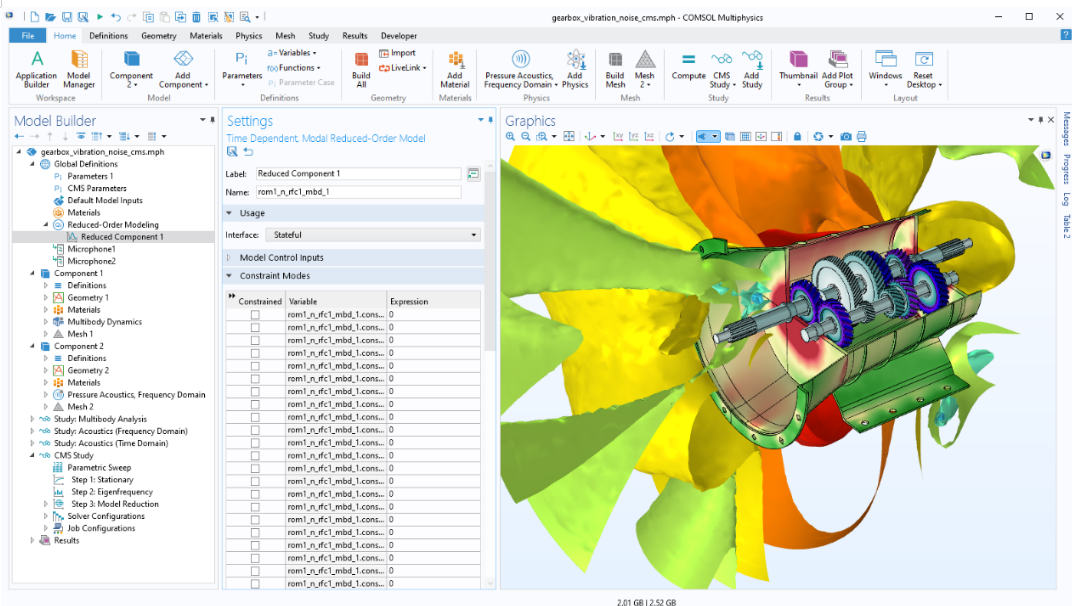
Task: Open the File menu
Action: pyautogui.click(x=27, y=36)
